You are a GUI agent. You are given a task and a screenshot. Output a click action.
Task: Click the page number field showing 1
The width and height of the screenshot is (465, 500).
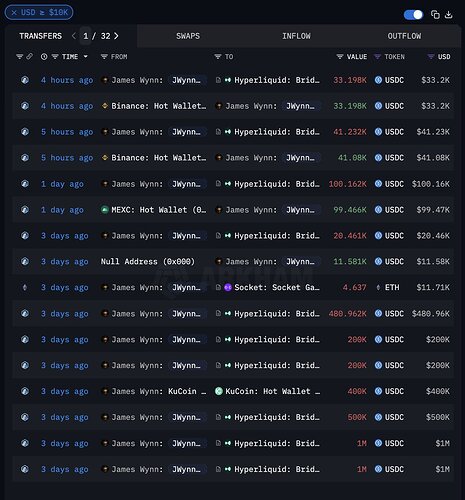click(86, 36)
